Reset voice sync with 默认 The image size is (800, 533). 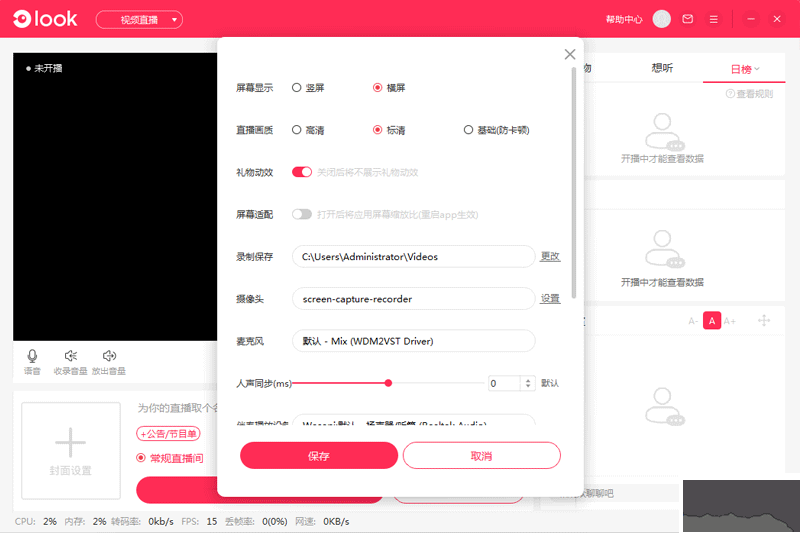(550, 383)
